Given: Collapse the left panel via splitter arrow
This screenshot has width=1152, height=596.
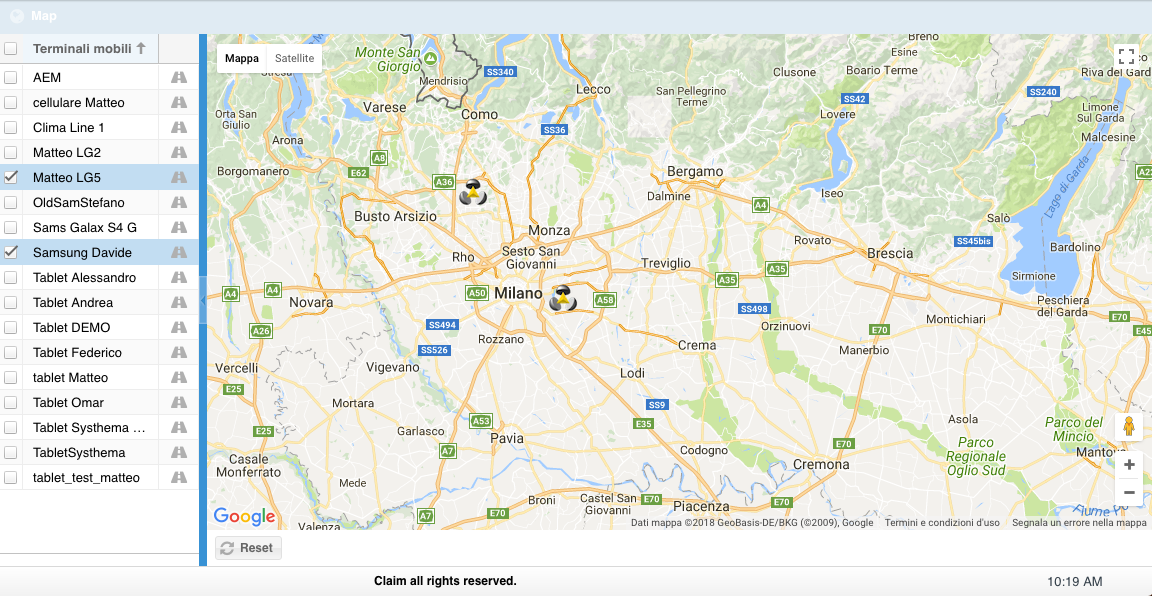Looking at the screenshot, I should tap(203, 301).
